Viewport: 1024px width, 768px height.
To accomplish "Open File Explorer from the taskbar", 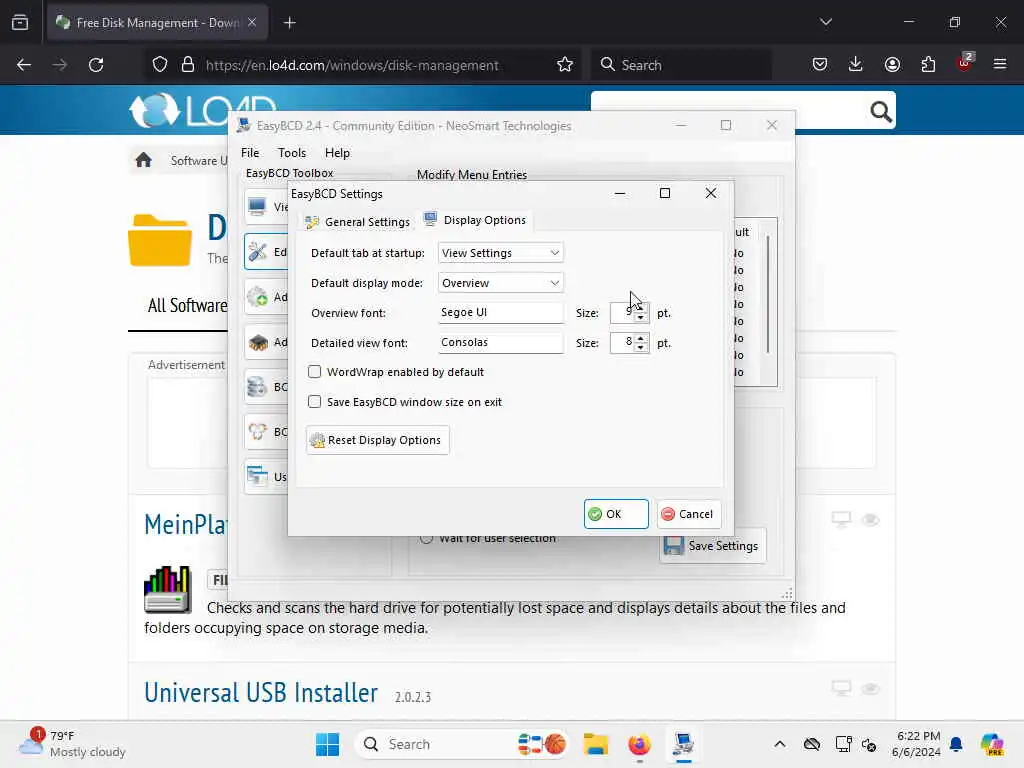I will click(x=596, y=744).
